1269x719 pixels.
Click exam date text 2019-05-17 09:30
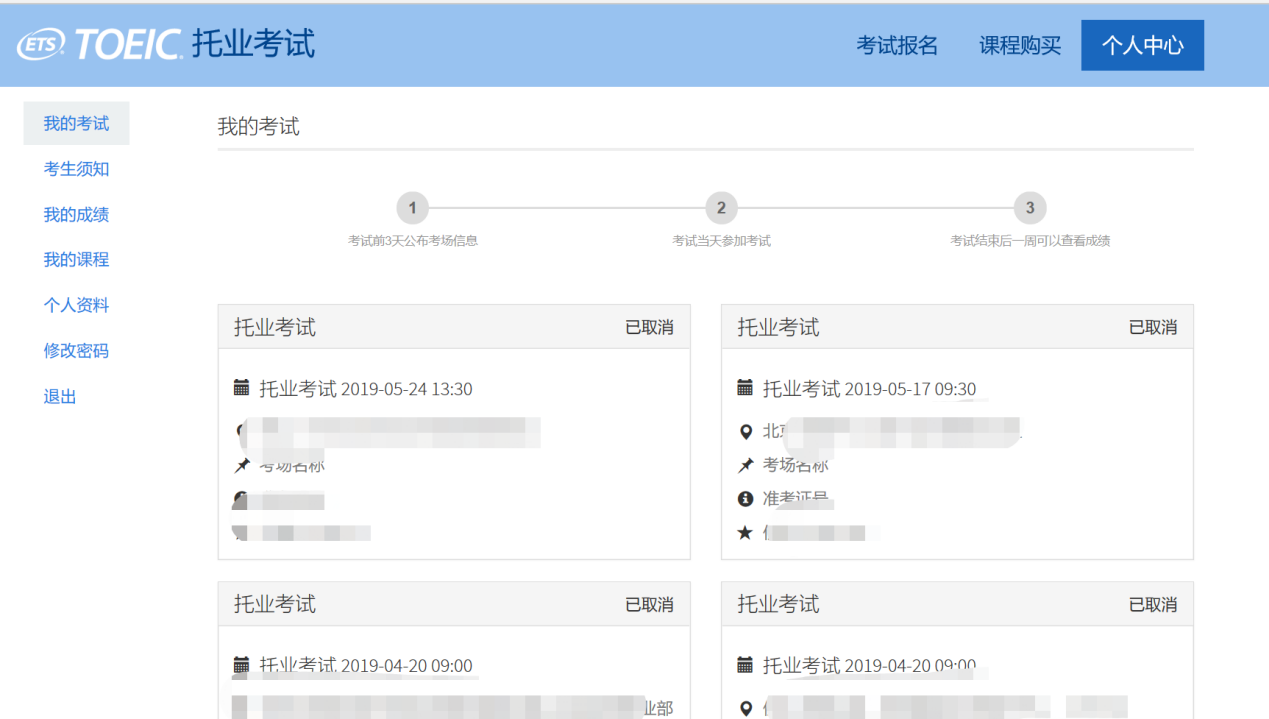(x=910, y=389)
